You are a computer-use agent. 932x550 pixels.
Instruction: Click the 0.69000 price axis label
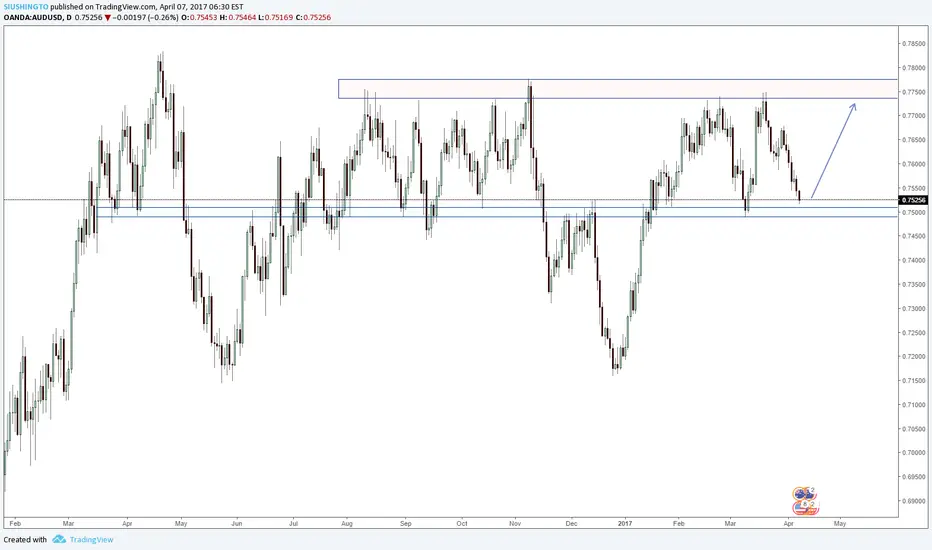click(914, 501)
